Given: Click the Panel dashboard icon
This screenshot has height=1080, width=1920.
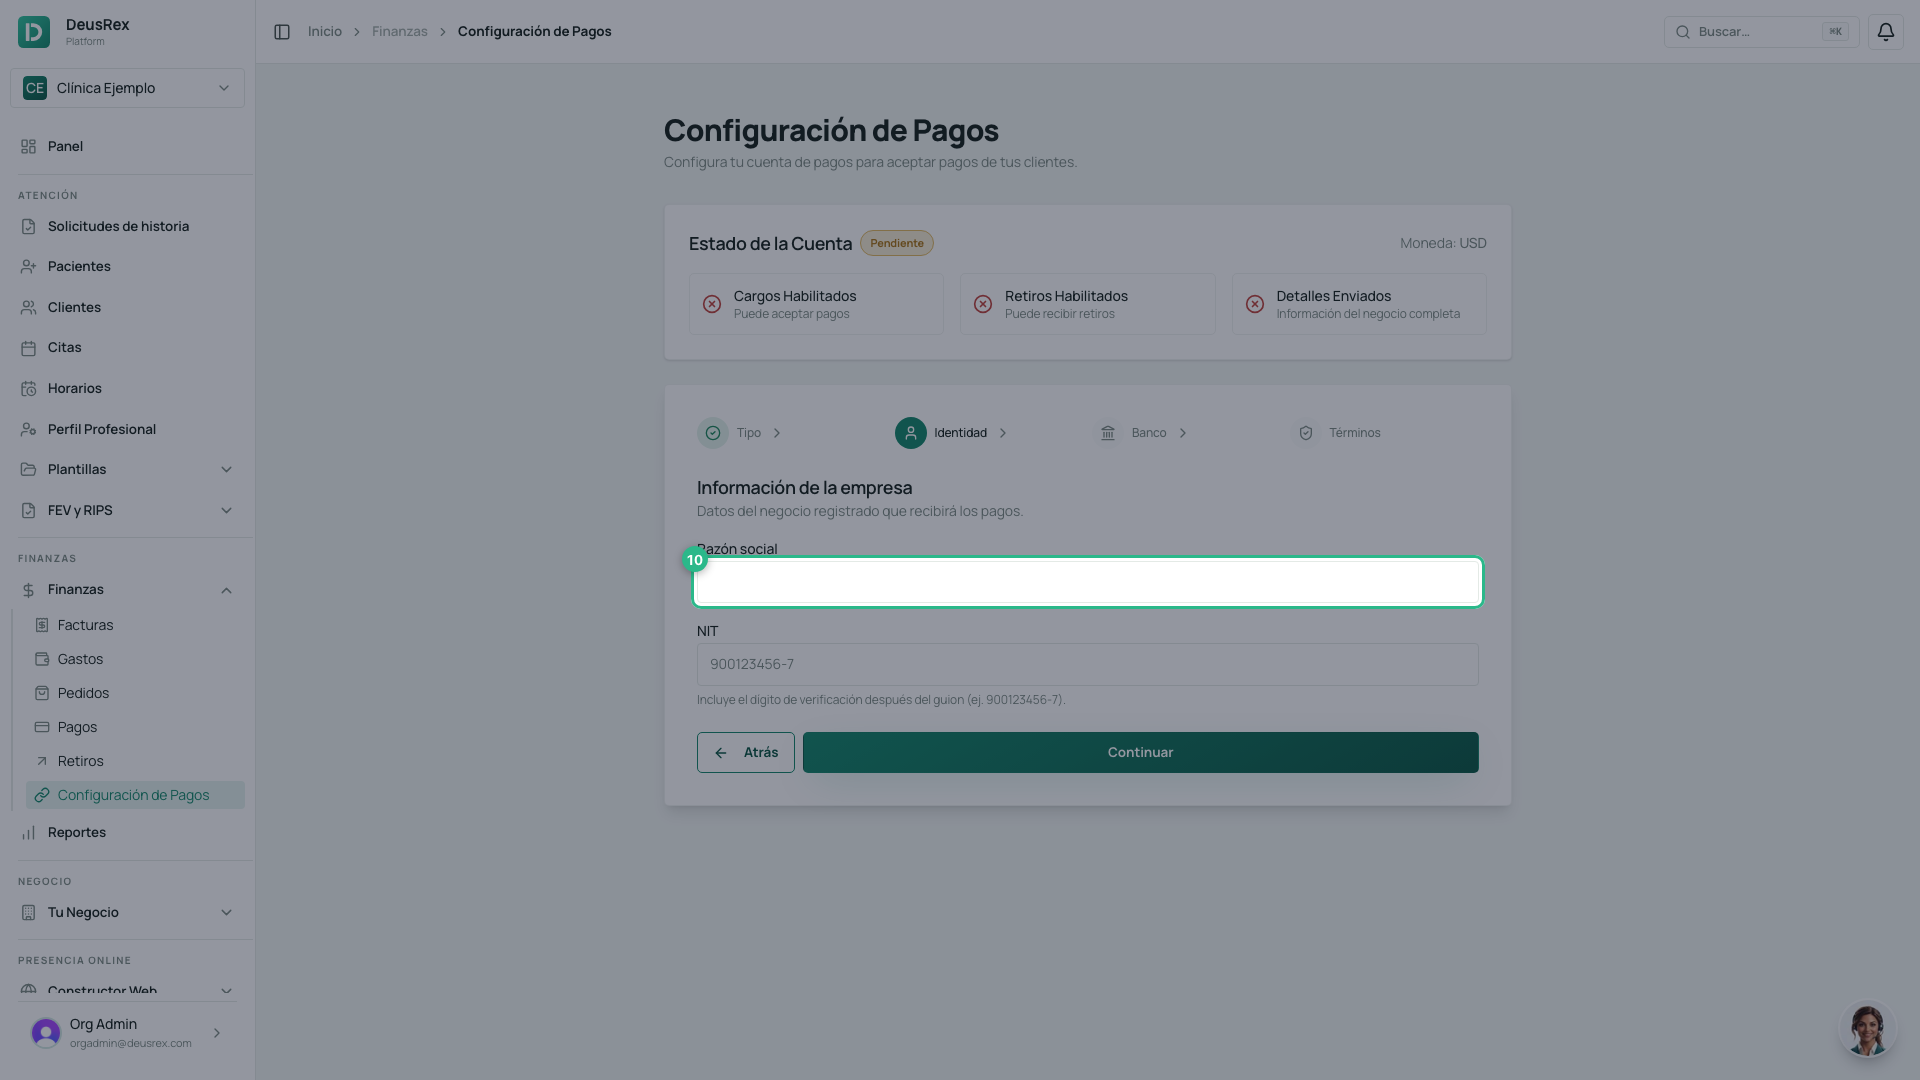Looking at the screenshot, I should pos(28,146).
